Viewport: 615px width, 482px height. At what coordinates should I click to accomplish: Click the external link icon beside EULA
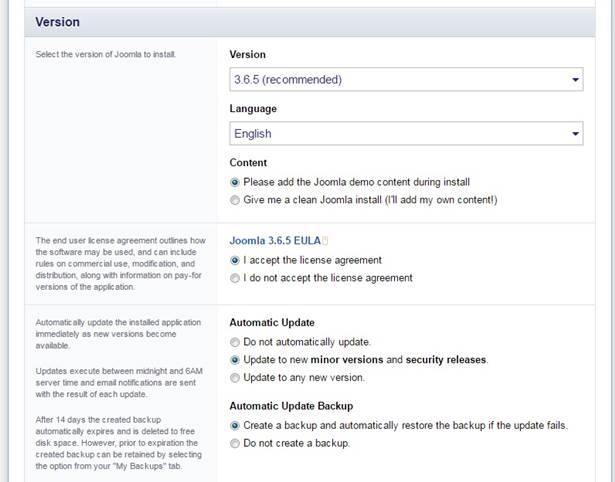point(325,240)
